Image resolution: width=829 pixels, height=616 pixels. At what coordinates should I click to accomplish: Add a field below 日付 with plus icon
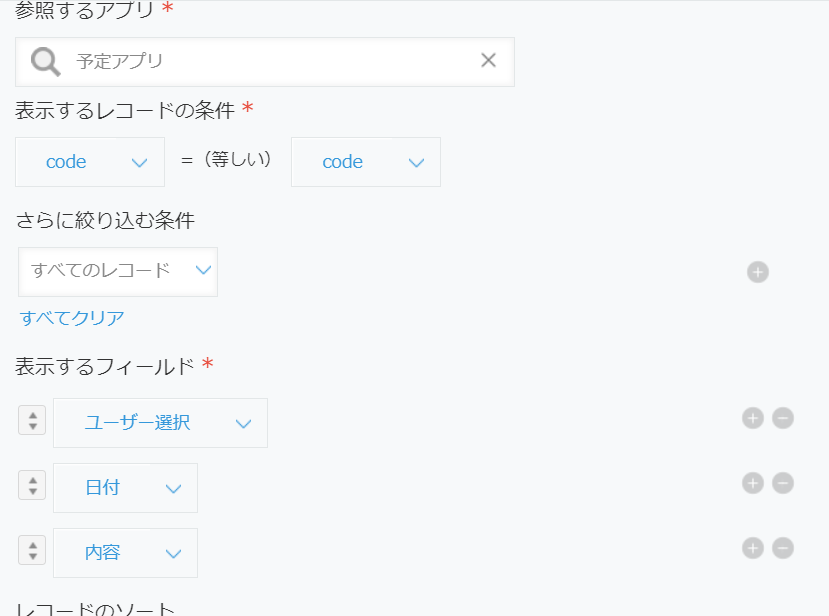point(752,483)
